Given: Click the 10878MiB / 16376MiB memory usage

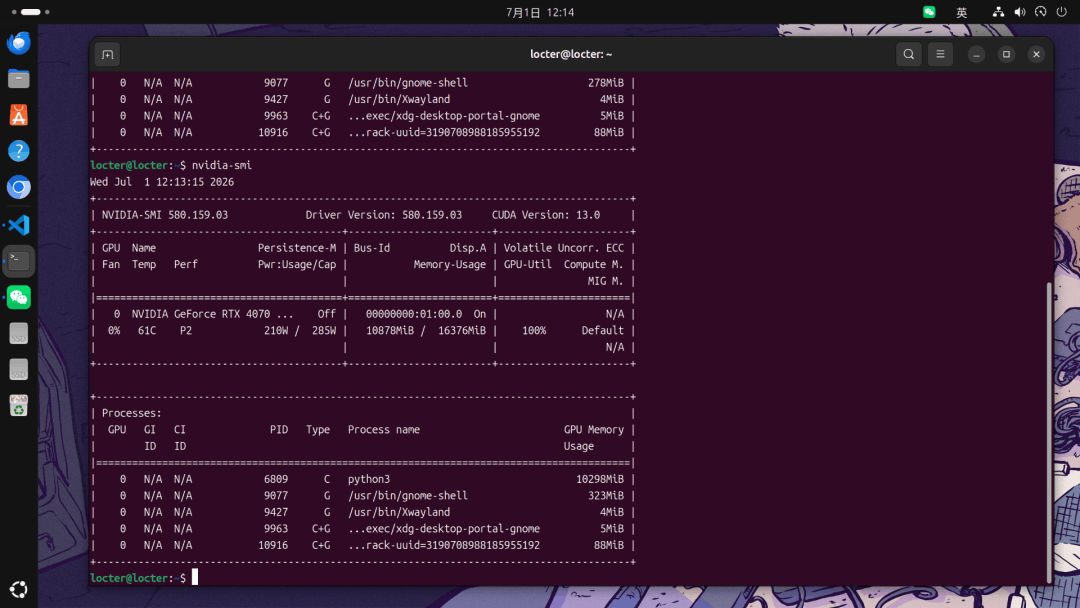Looking at the screenshot, I should tap(426, 331).
